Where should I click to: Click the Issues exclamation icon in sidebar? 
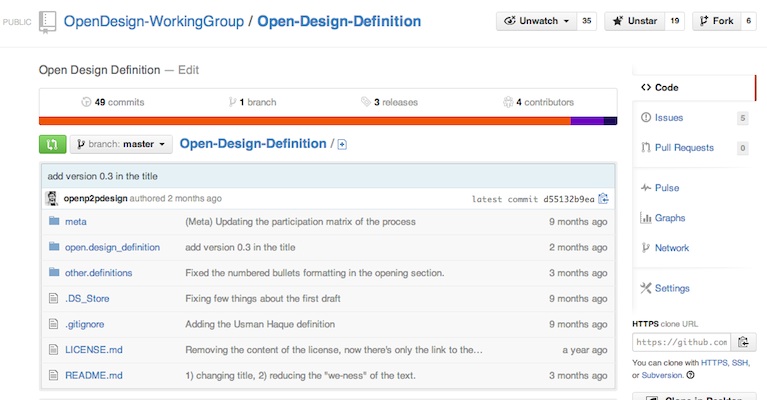[x=646, y=117]
